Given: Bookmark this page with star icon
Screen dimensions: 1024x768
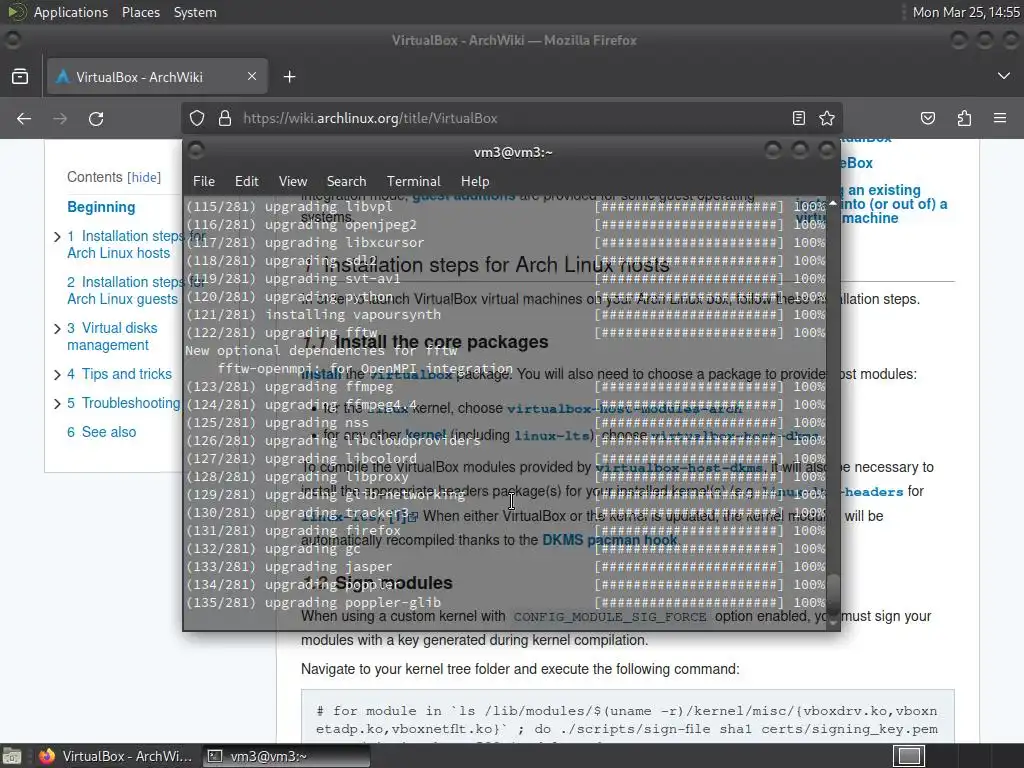Looking at the screenshot, I should [827, 118].
